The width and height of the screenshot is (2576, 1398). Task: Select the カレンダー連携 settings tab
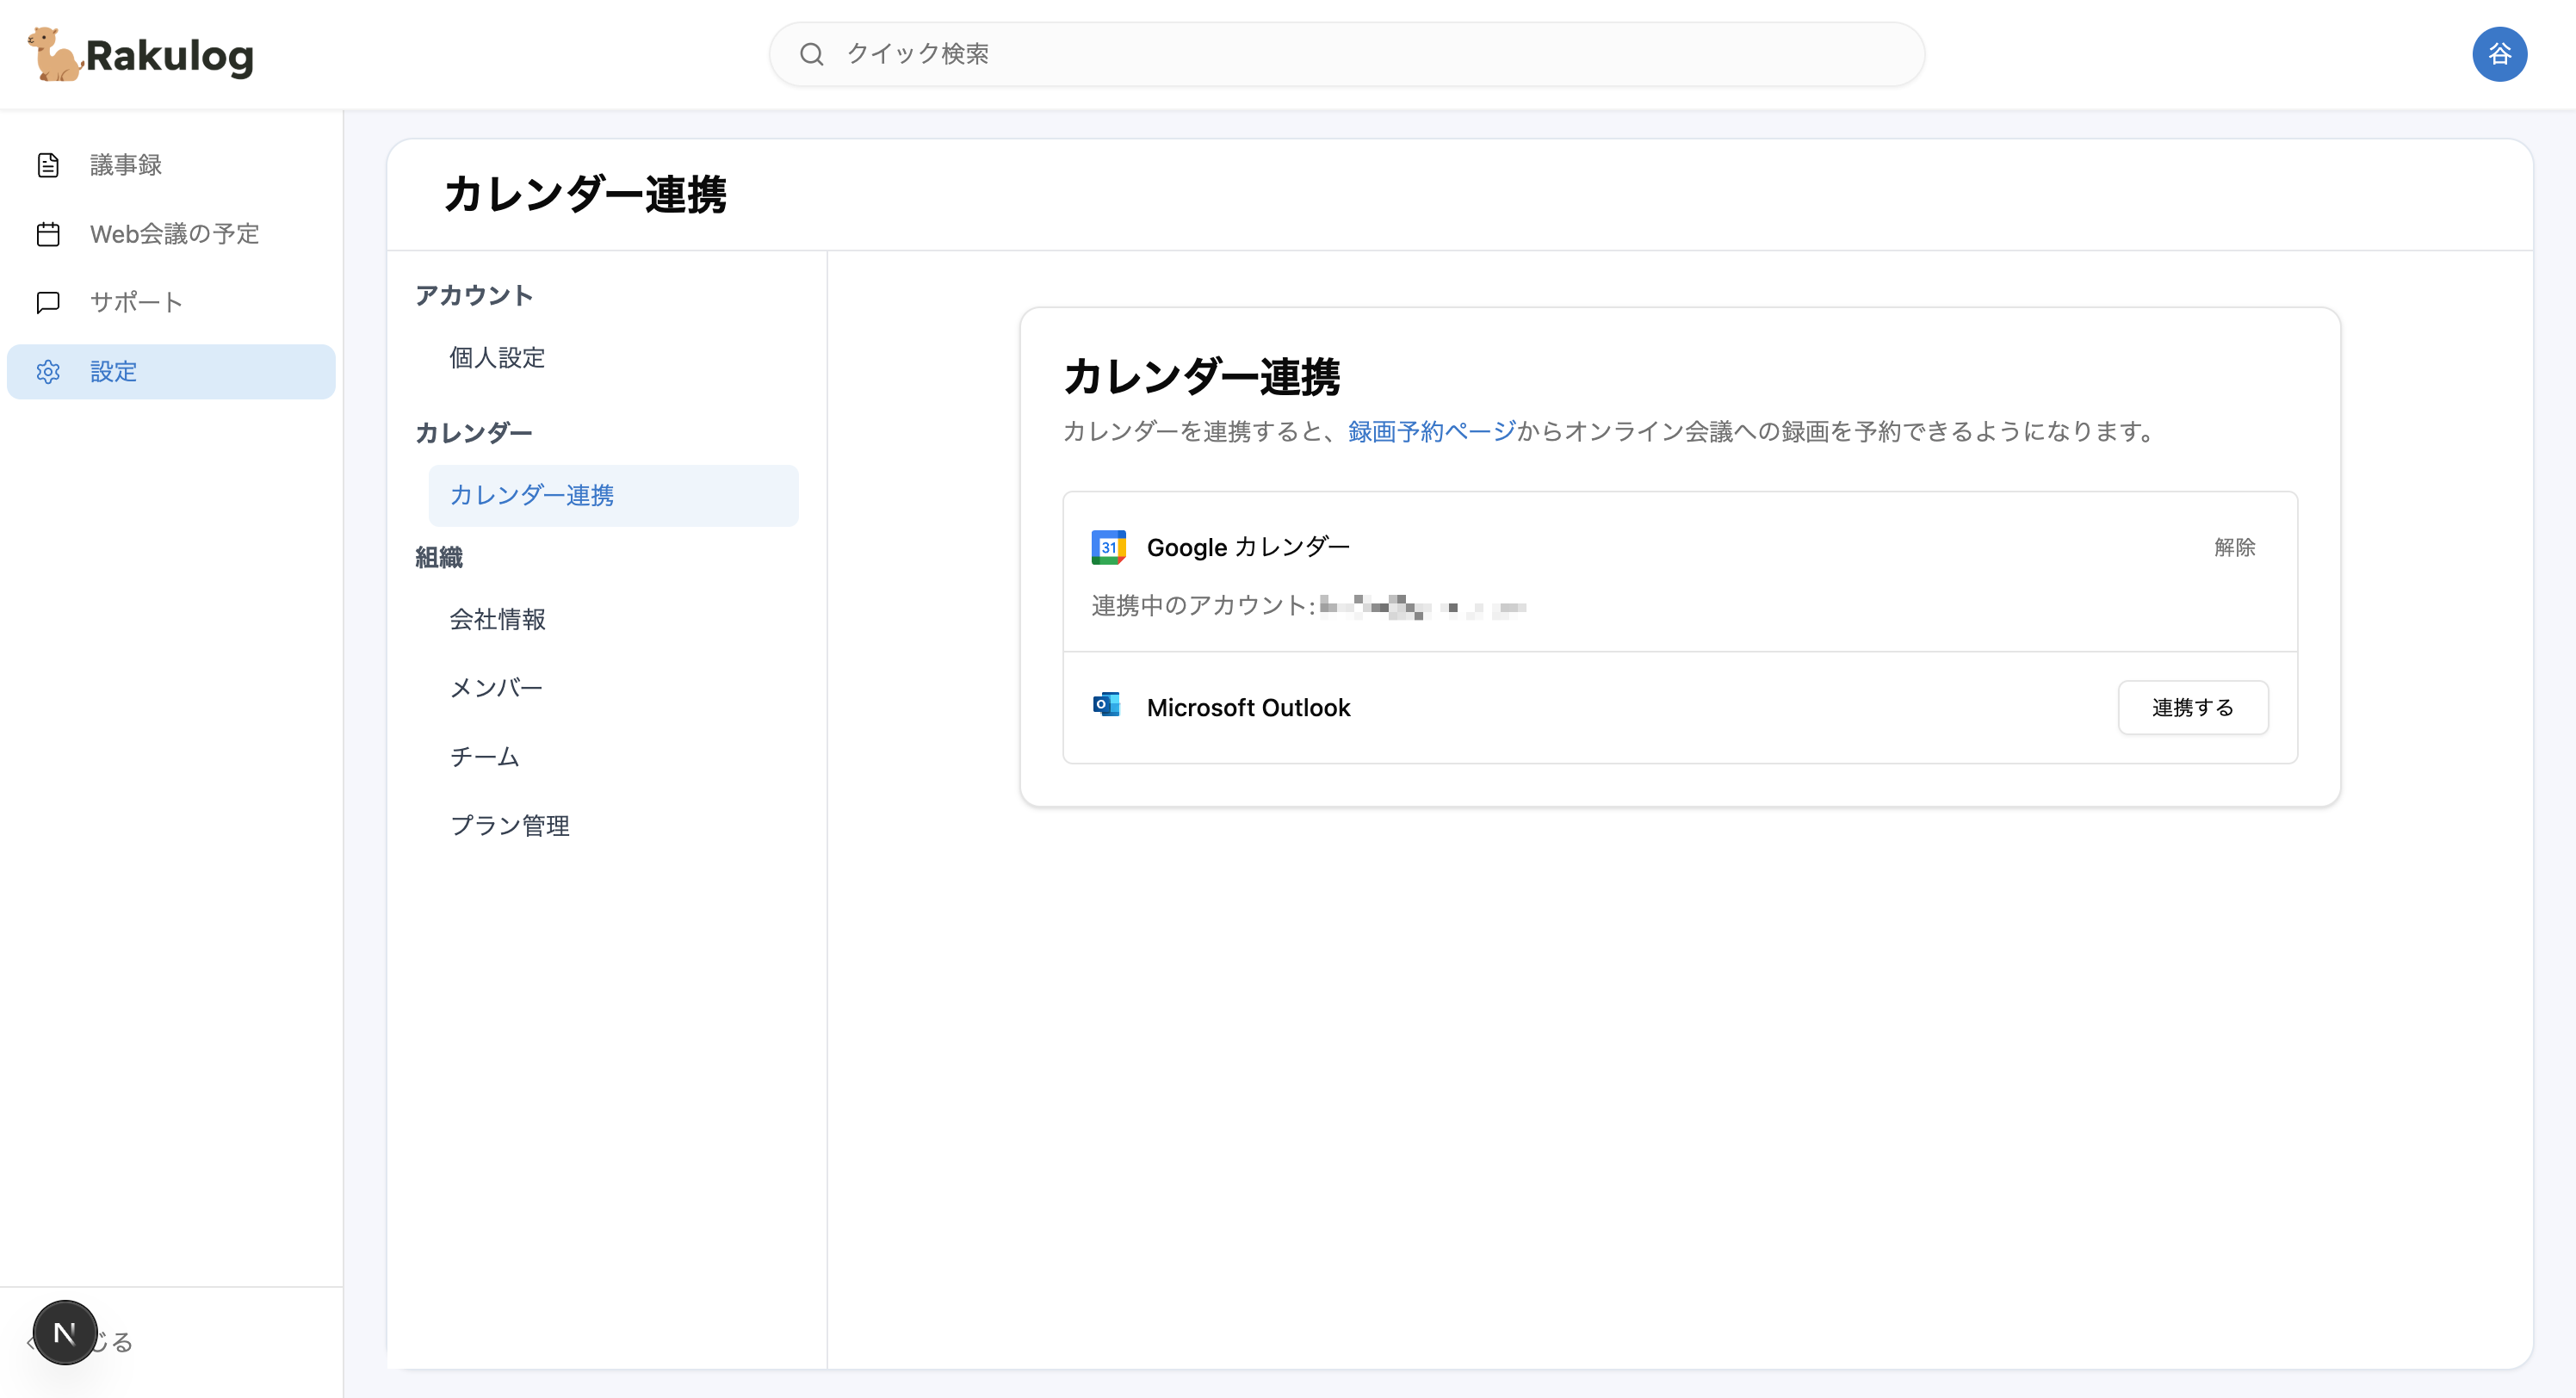533,495
